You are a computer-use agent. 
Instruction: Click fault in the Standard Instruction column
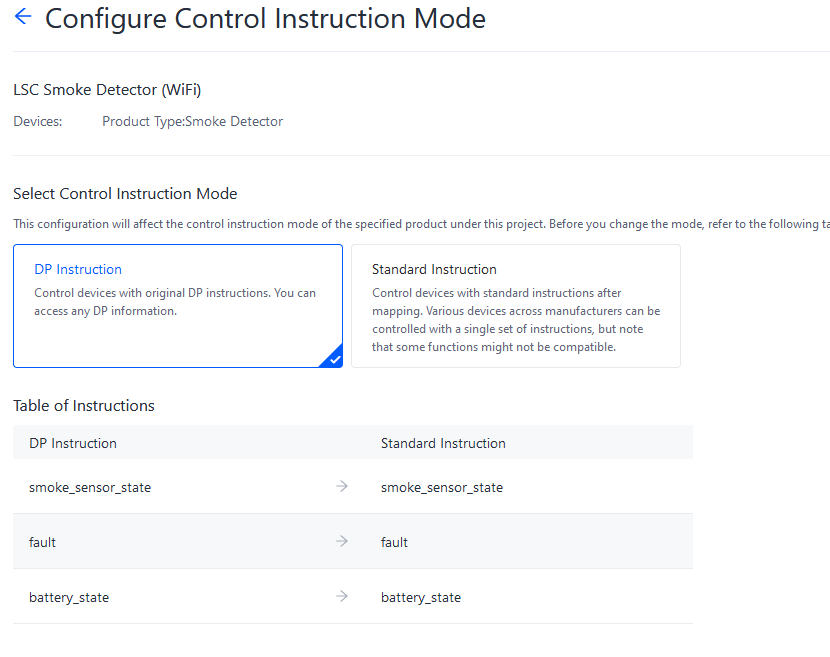395,542
